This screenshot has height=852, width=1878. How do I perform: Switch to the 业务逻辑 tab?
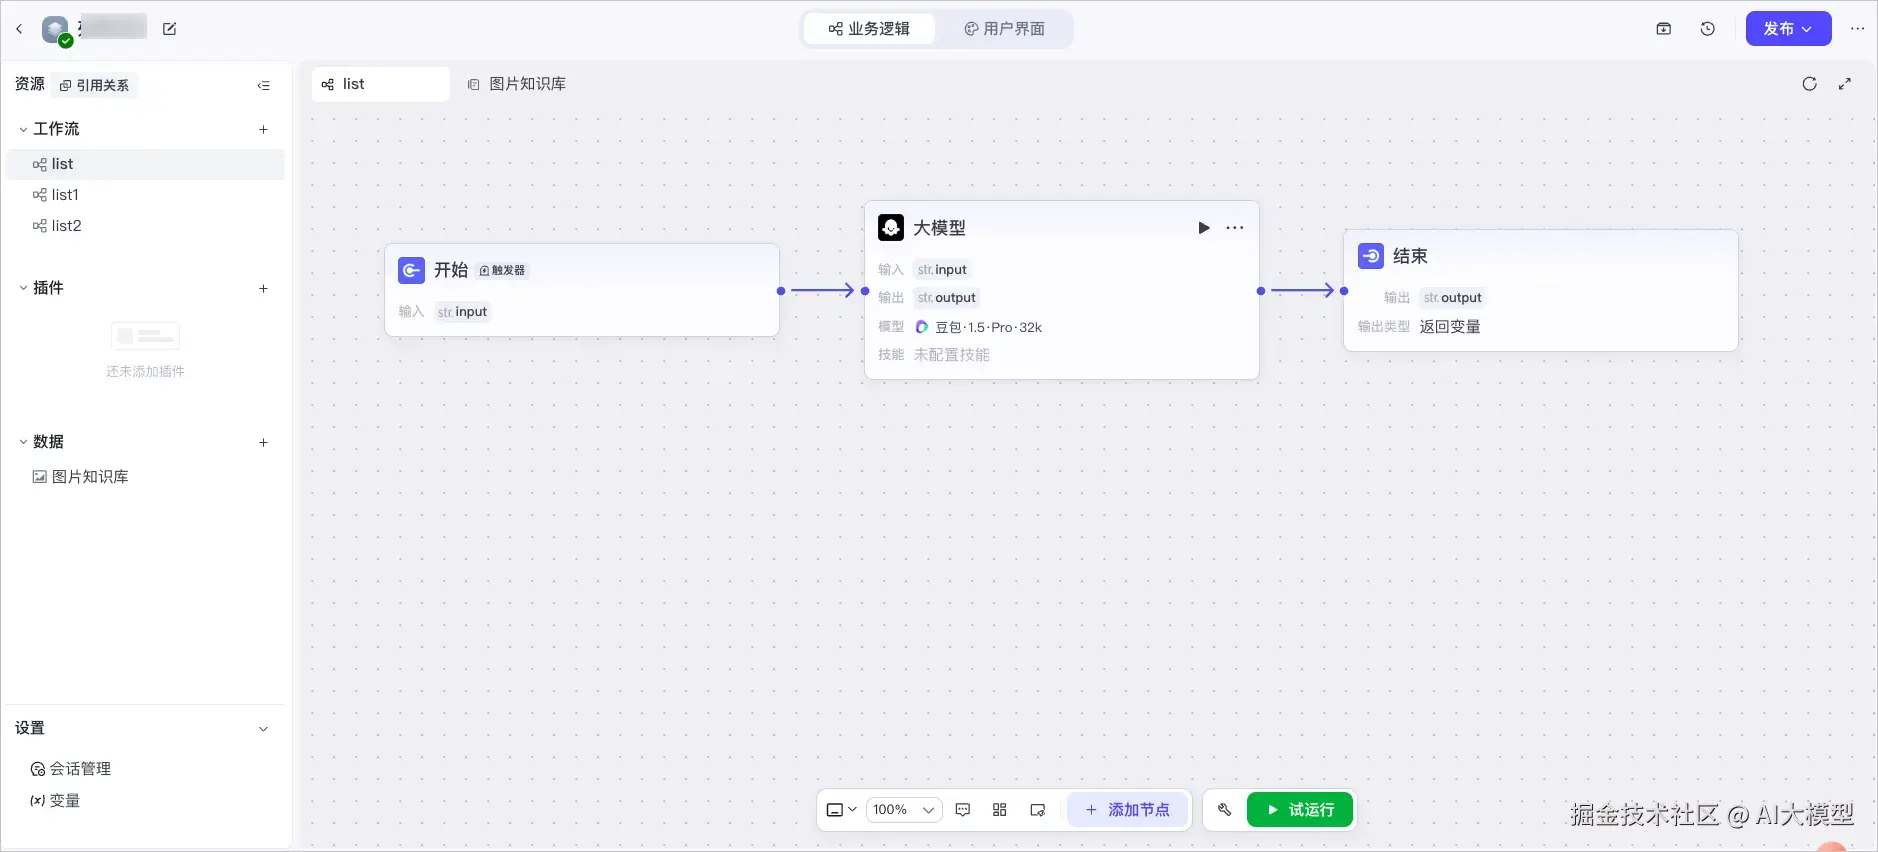click(x=869, y=29)
